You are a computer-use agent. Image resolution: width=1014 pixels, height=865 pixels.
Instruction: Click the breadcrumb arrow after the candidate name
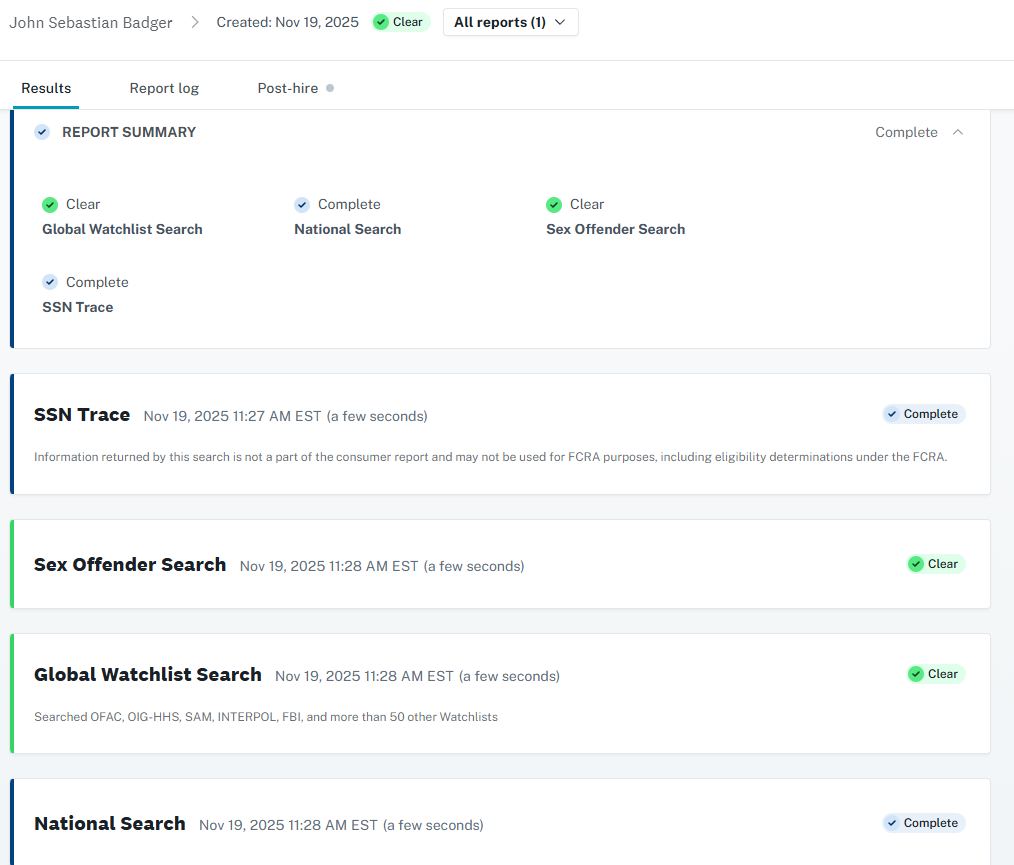[195, 23]
